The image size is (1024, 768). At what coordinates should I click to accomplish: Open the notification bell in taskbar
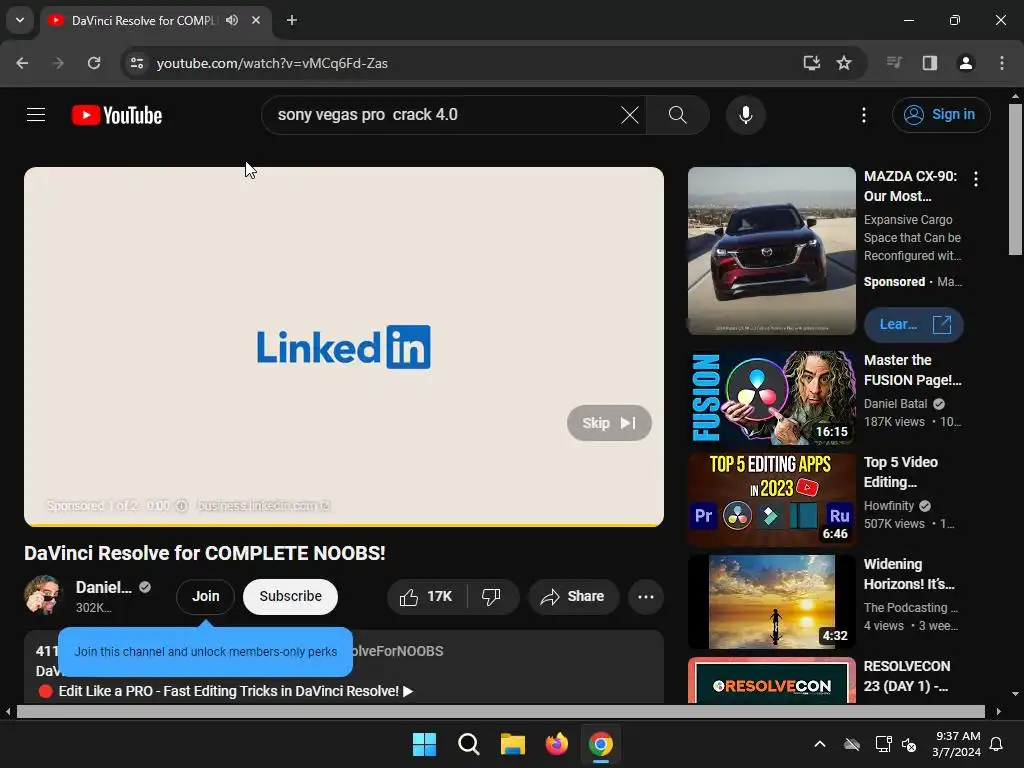click(996, 744)
